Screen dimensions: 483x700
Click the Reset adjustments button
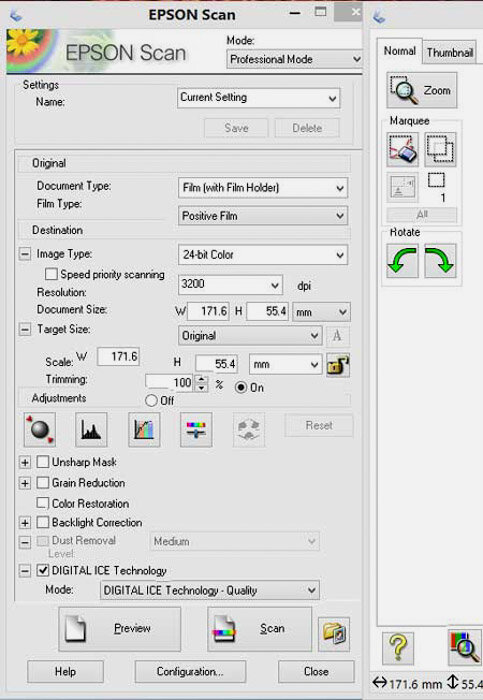(319, 425)
